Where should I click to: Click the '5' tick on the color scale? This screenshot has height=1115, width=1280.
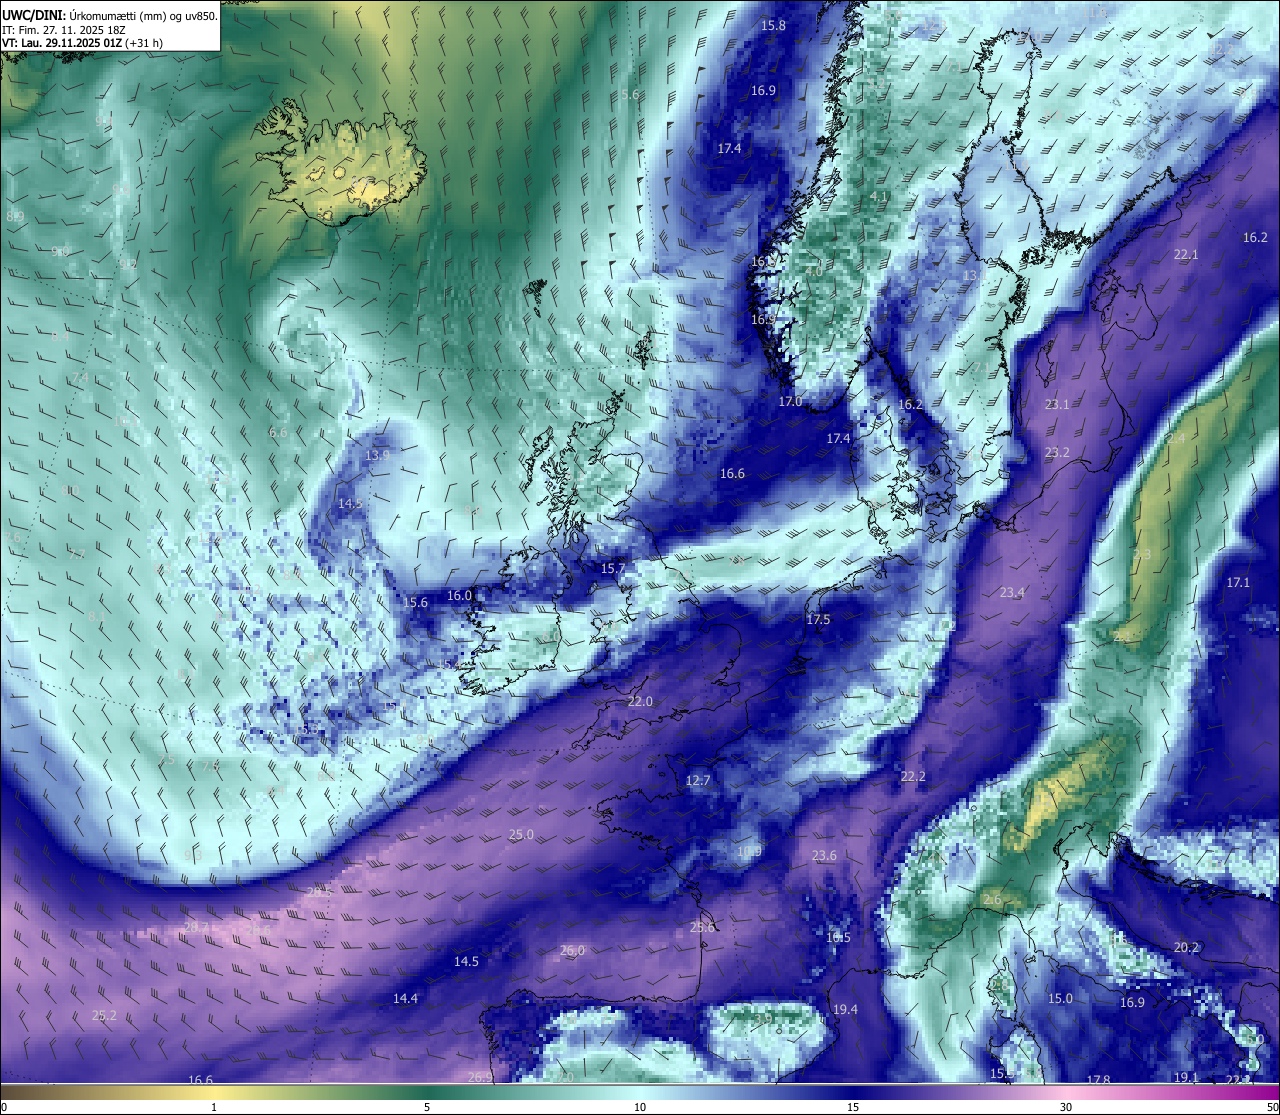point(427,1107)
